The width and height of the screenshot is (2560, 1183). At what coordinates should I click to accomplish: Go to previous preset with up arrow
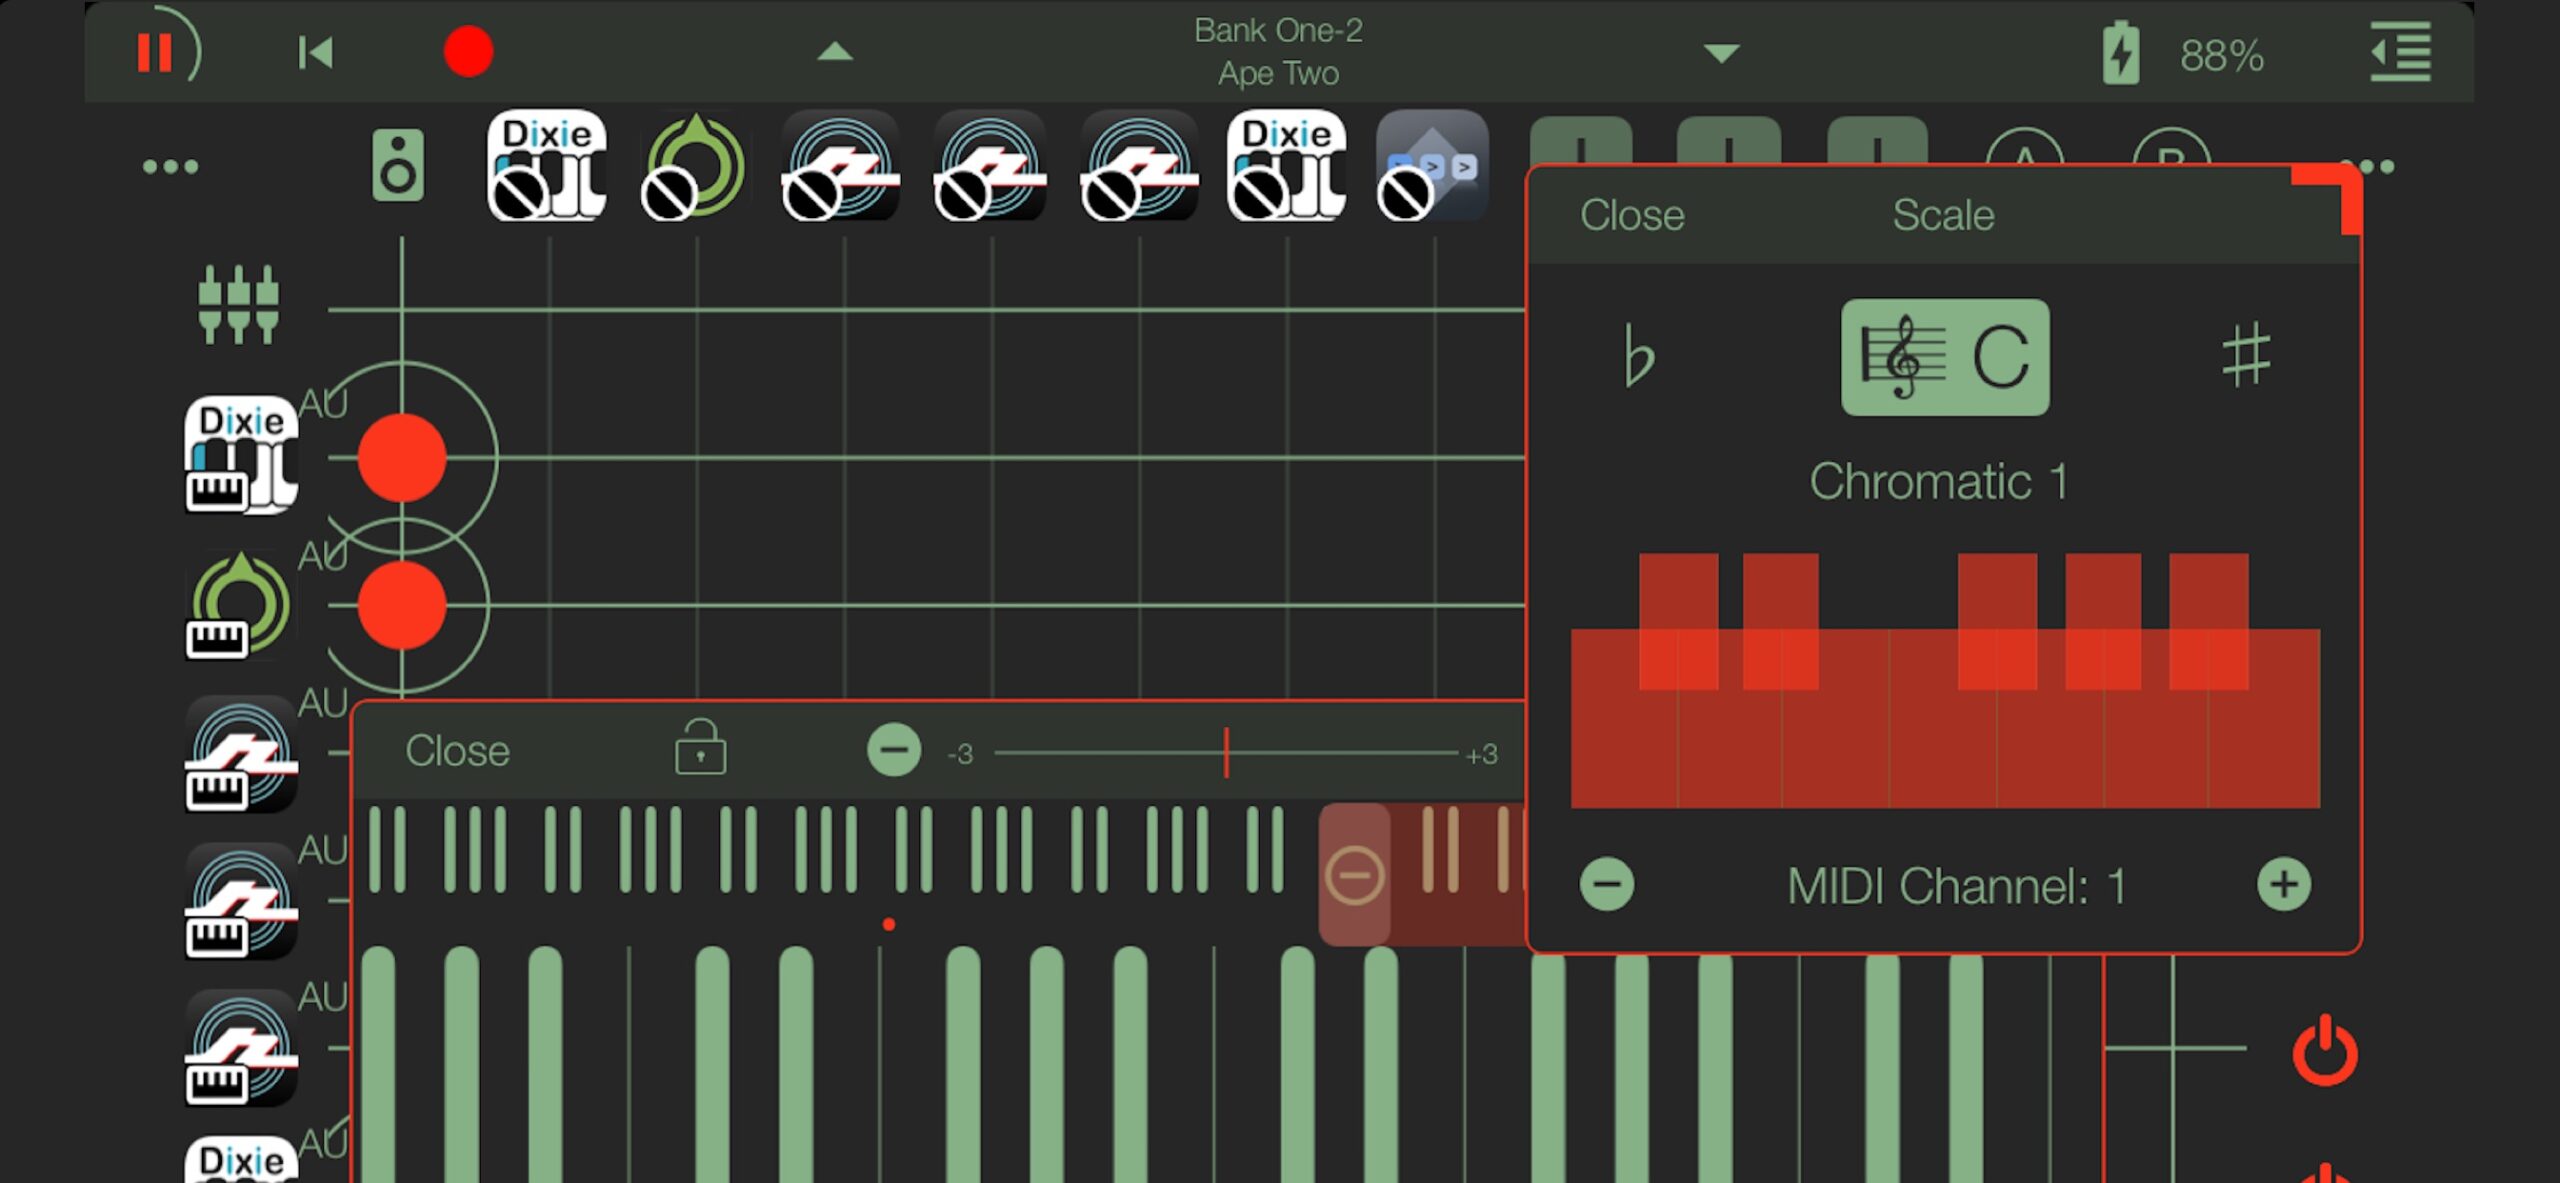pos(835,52)
